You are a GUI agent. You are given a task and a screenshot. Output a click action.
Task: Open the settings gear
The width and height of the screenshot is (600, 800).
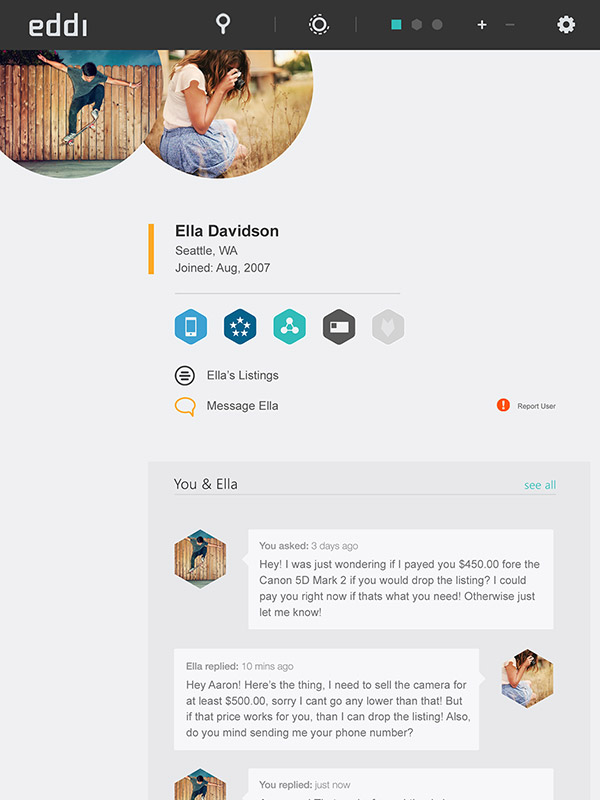566,24
